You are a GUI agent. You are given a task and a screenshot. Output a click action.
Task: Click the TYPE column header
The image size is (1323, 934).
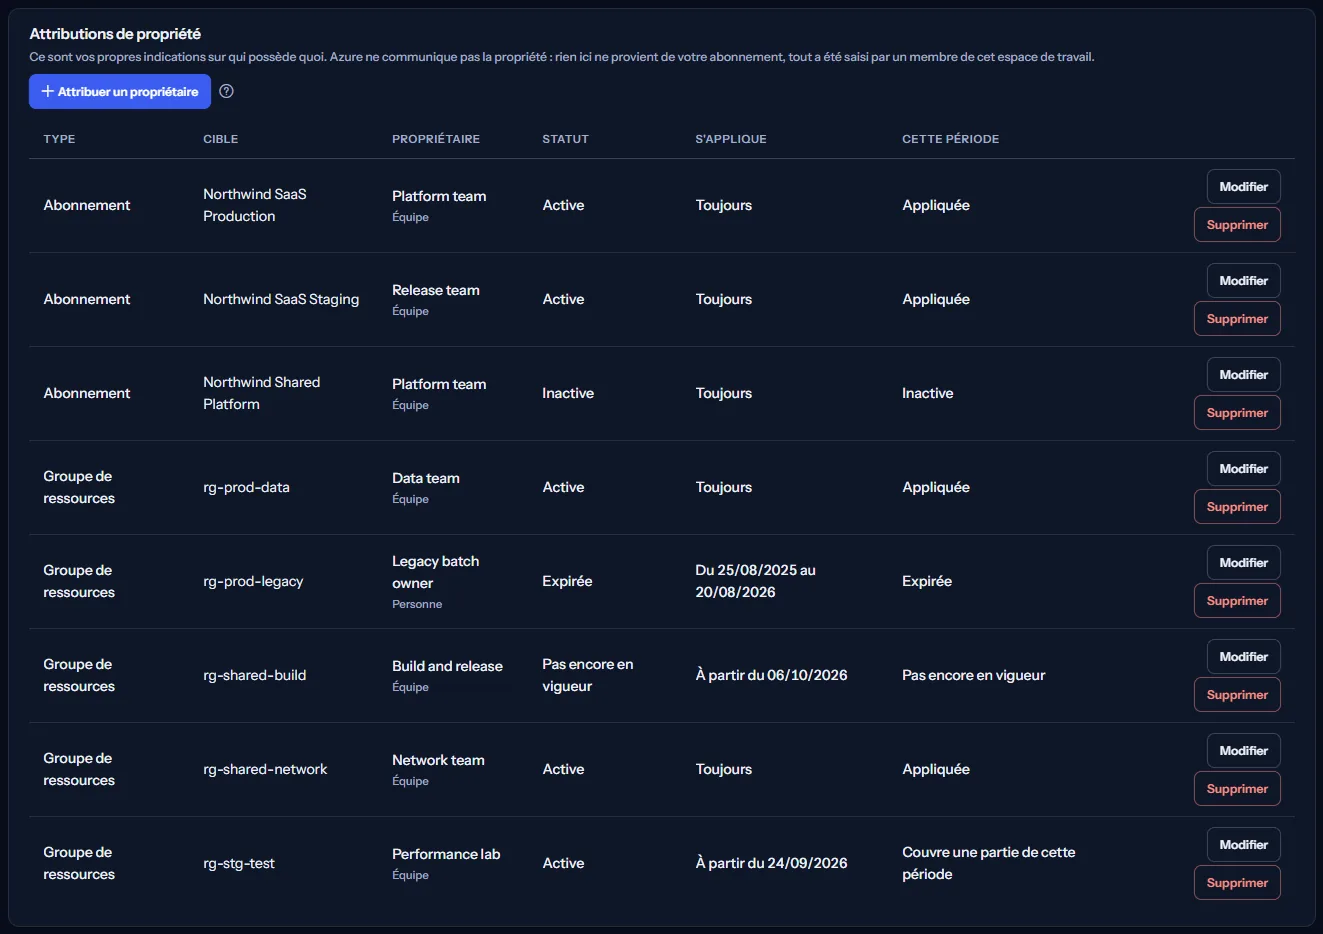pyautogui.click(x=59, y=139)
